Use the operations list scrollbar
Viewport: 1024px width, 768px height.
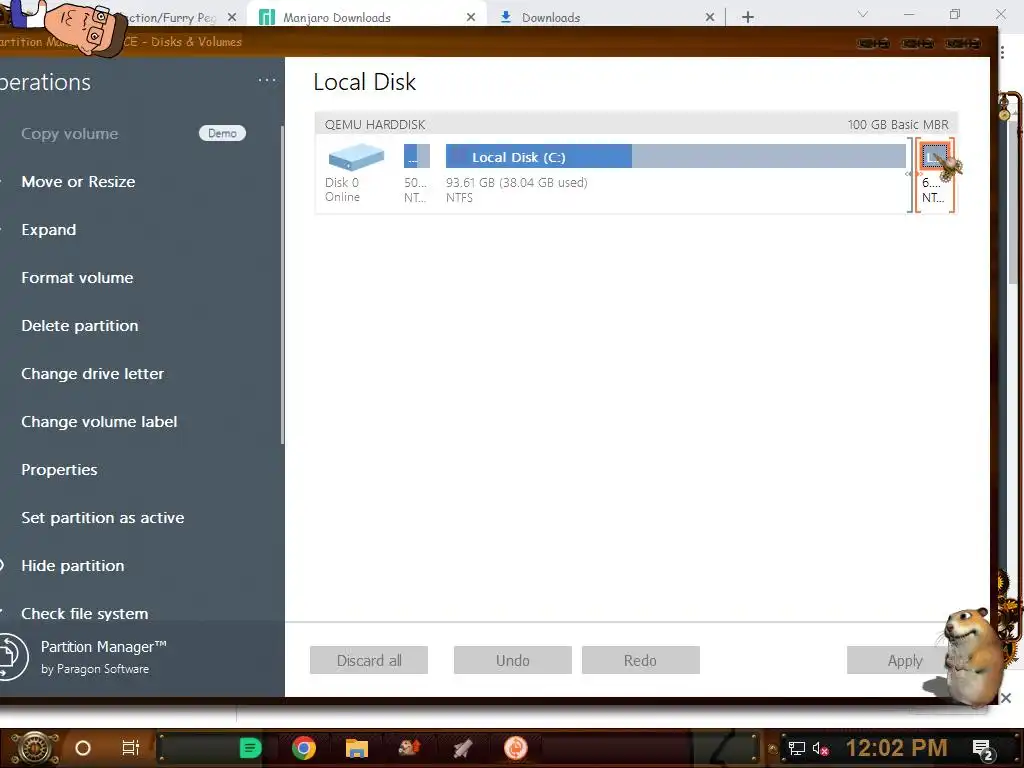[282, 285]
